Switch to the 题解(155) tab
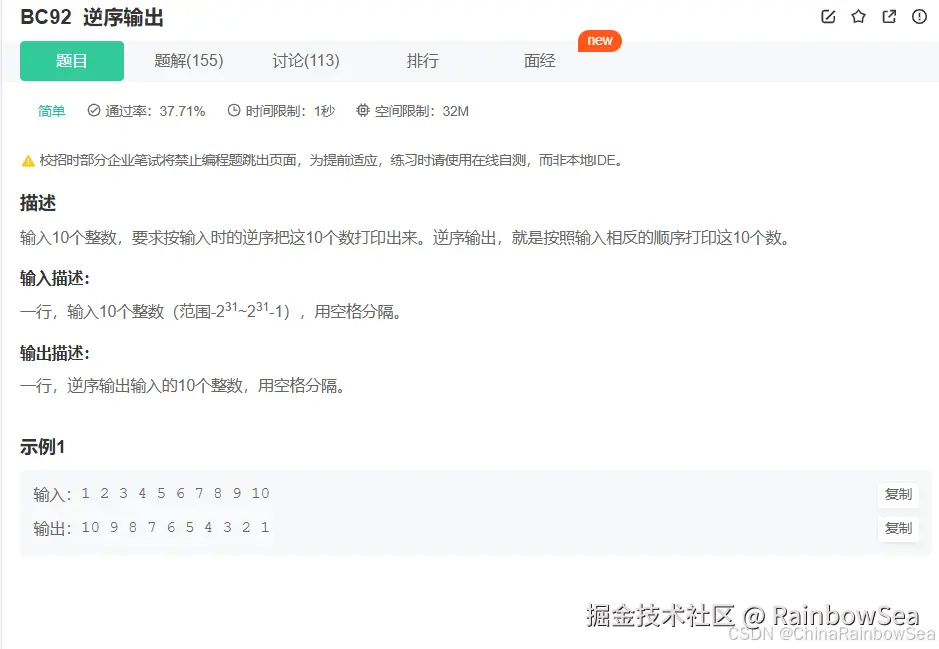Screen dimensions: 939x649 (189, 60)
